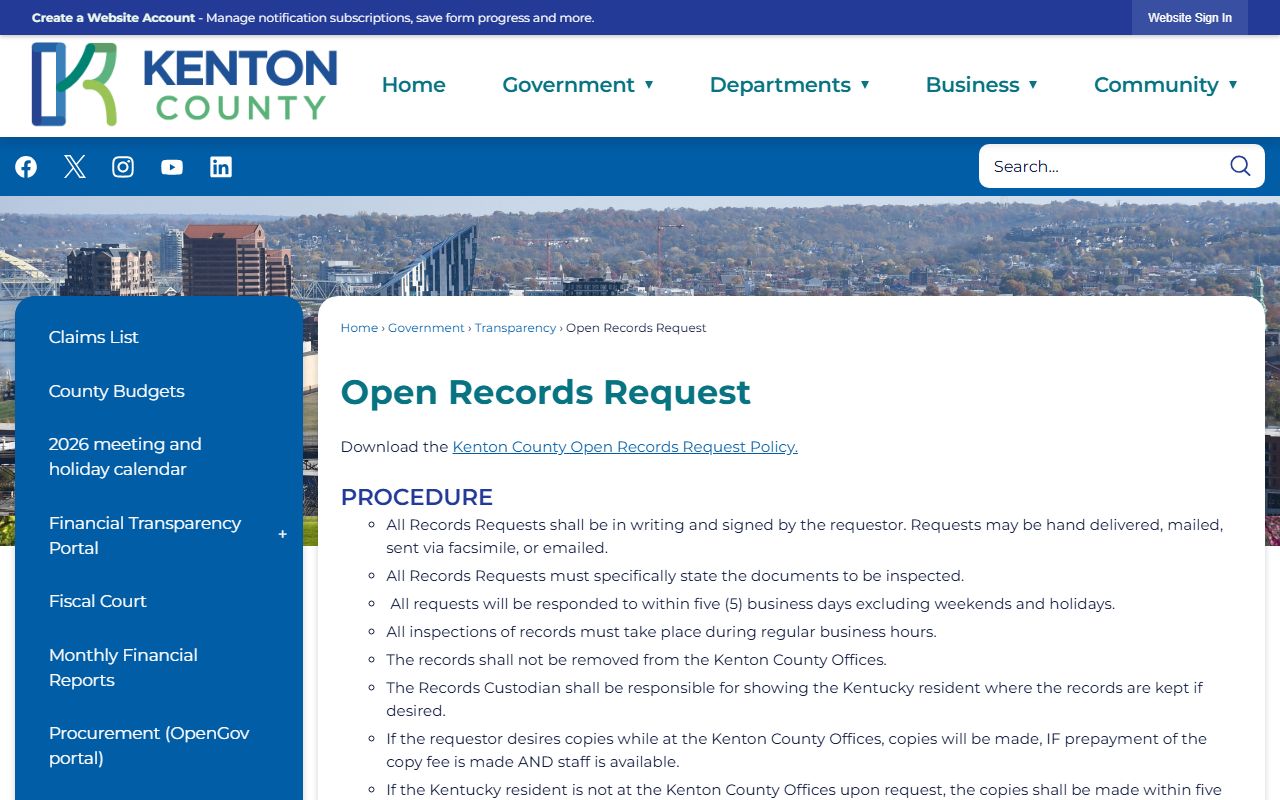
Task: Open the Kenton County YouTube channel
Action: [172, 167]
